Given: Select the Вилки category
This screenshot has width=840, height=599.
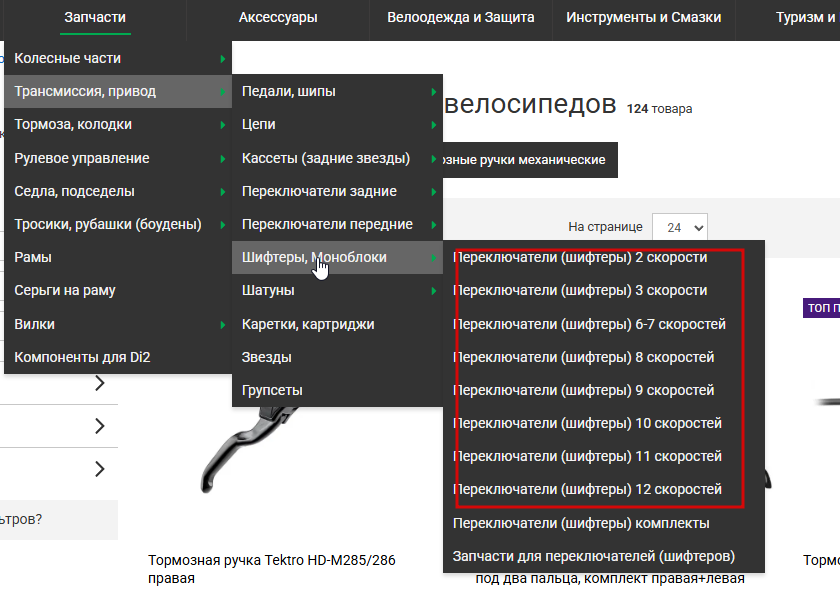Looking at the screenshot, I should click(118, 324).
